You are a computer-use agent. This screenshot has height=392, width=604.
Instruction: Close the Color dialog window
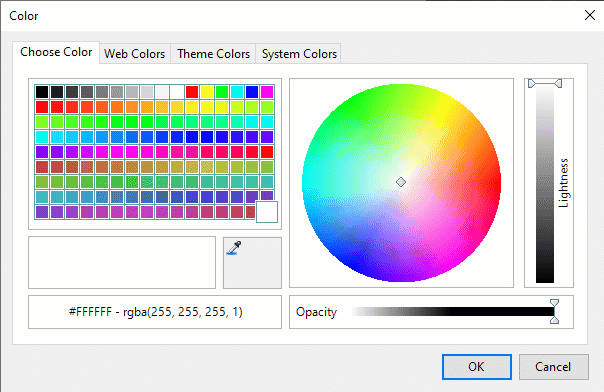pos(590,15)
